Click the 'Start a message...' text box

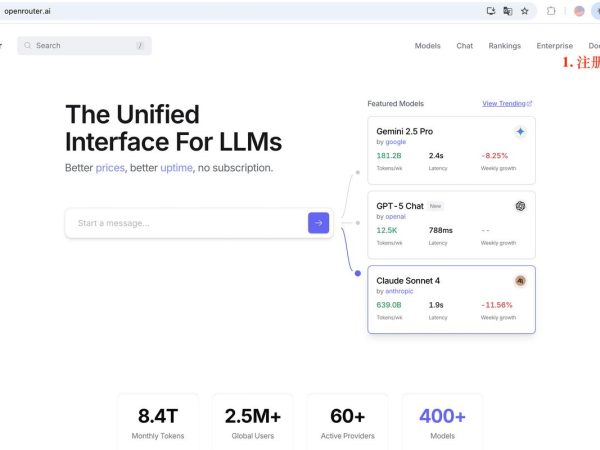click(x=186, y=223)
